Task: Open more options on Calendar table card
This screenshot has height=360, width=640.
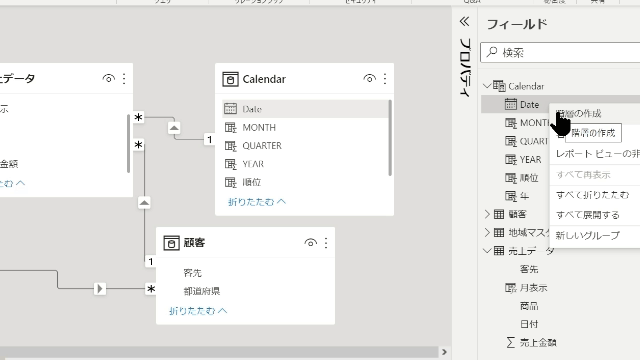Action: [x=385, y=79]
